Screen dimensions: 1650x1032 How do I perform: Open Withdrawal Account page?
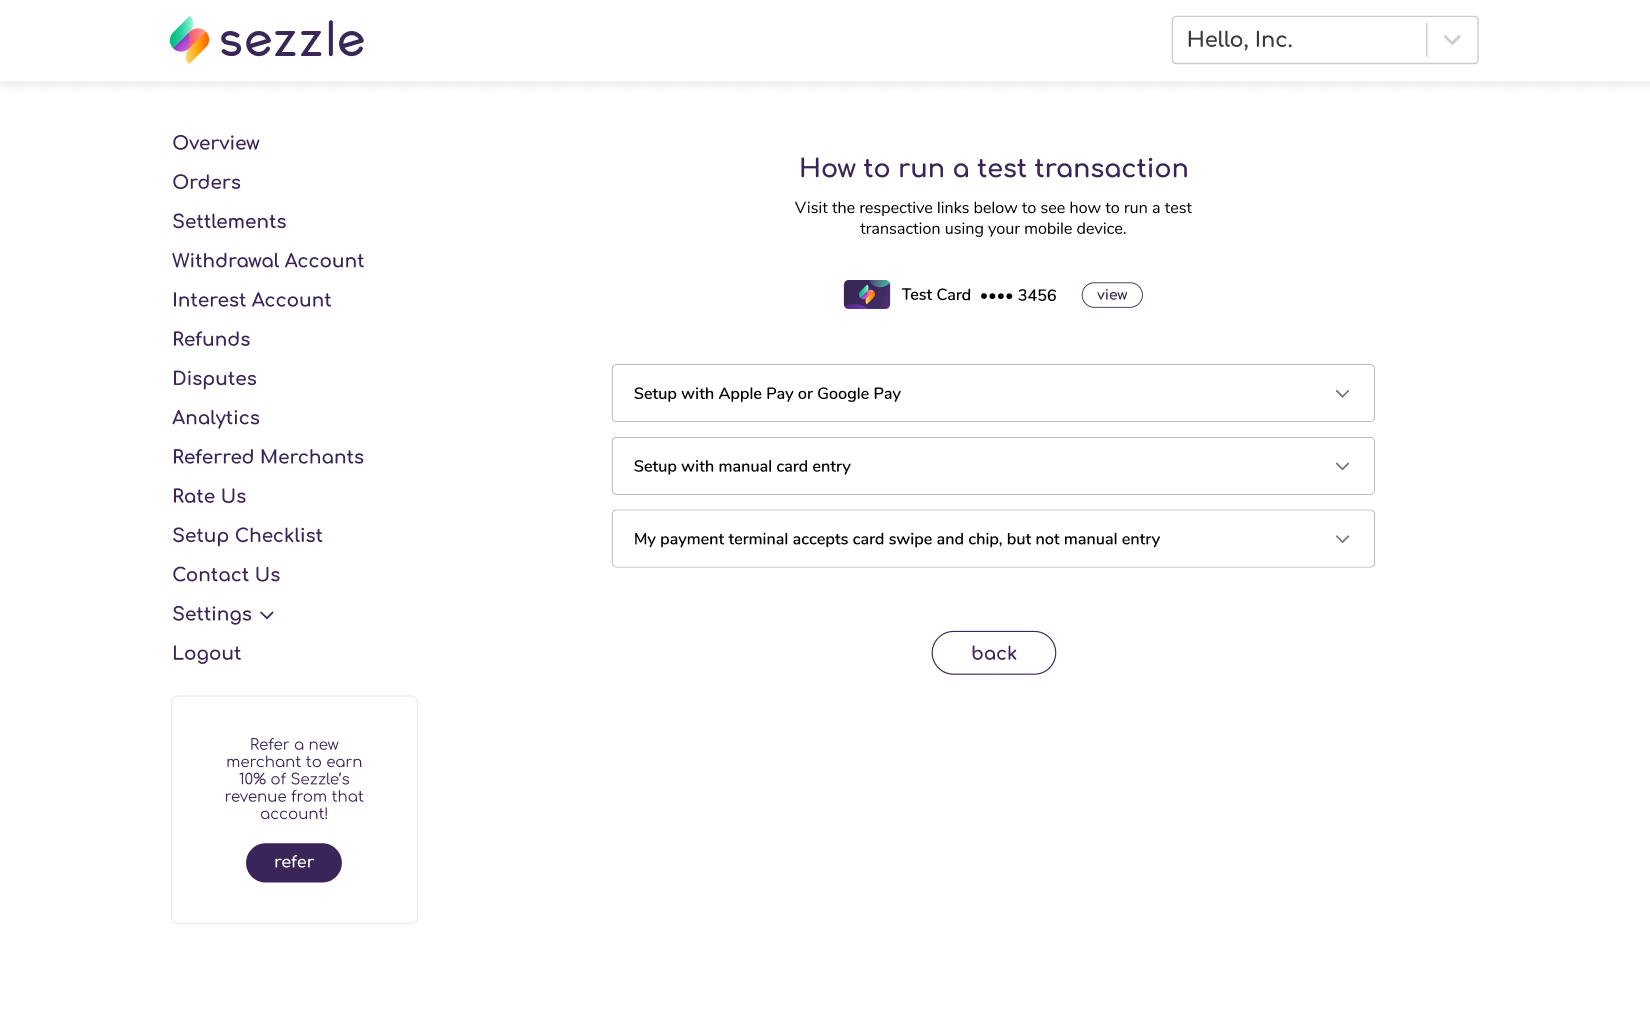(268, 261)
